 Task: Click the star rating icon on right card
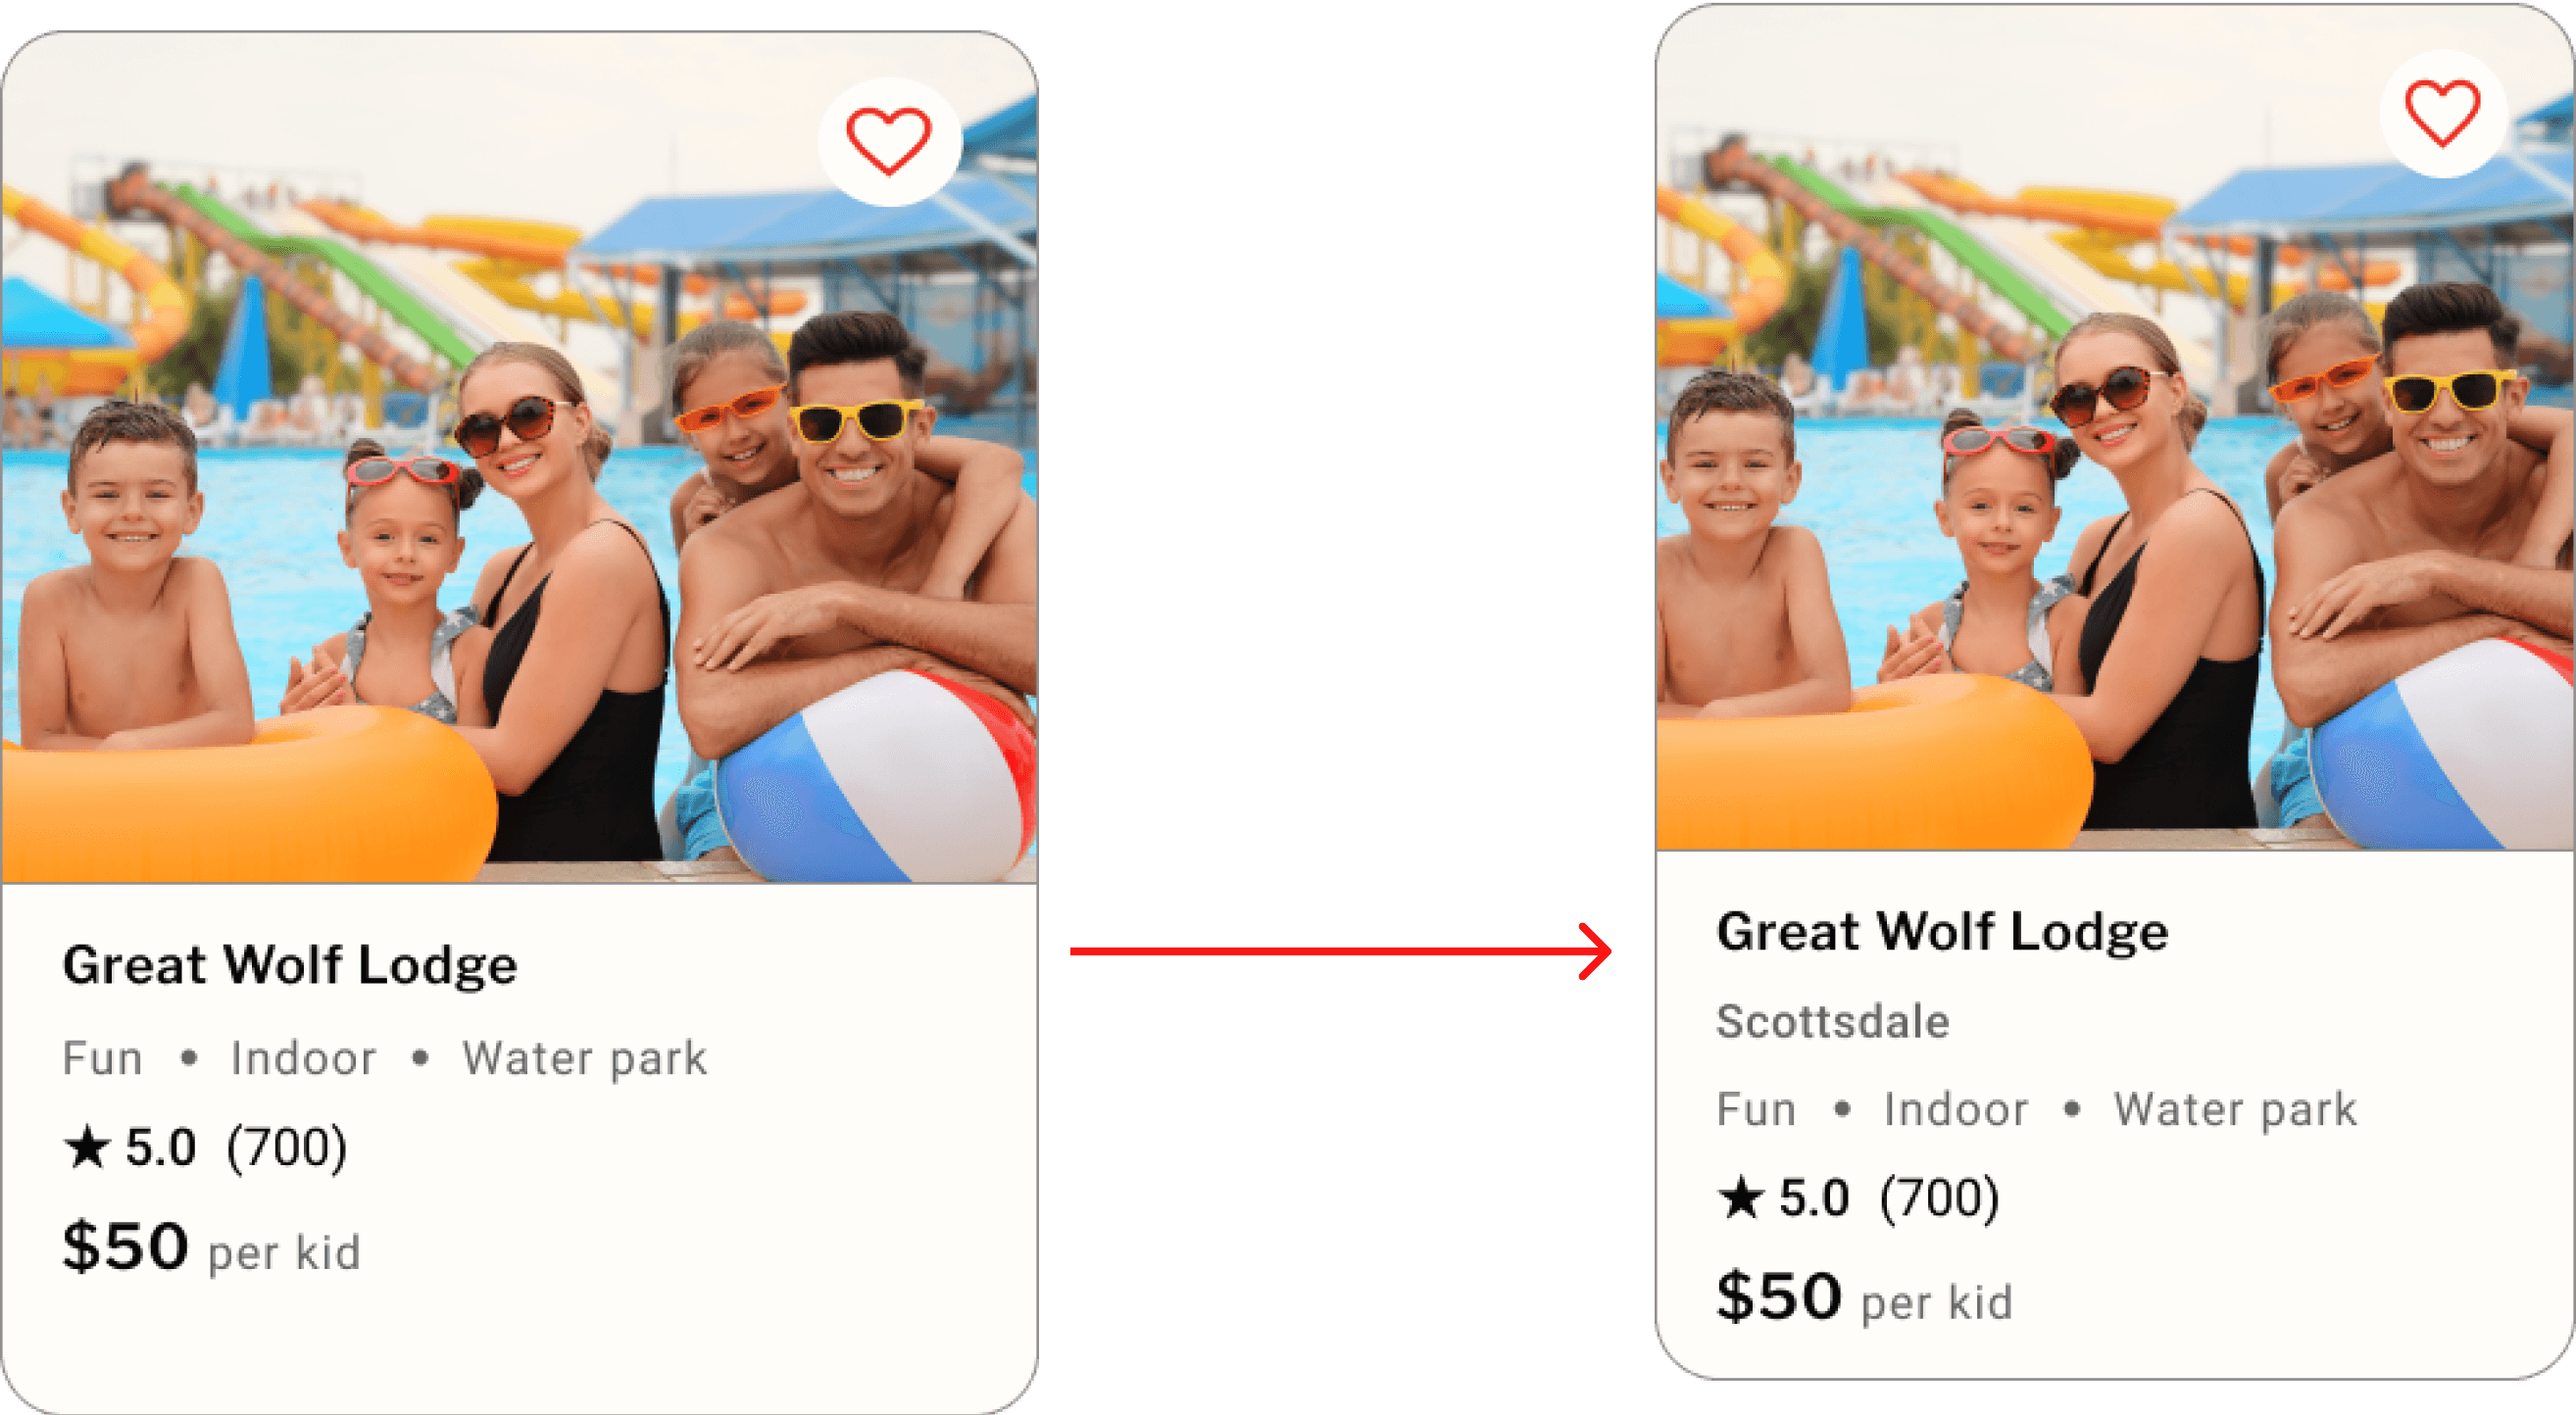point(1740,1197)
